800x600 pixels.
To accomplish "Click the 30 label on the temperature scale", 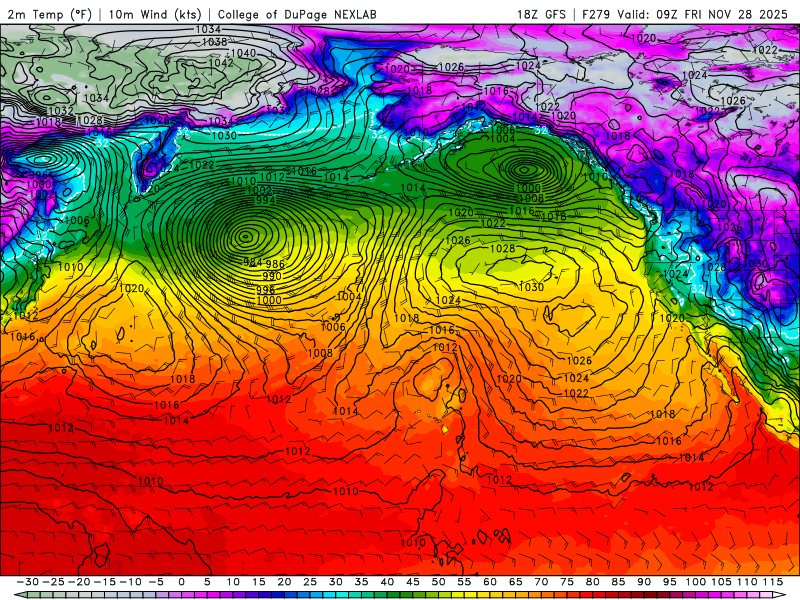I will (336, 582).
